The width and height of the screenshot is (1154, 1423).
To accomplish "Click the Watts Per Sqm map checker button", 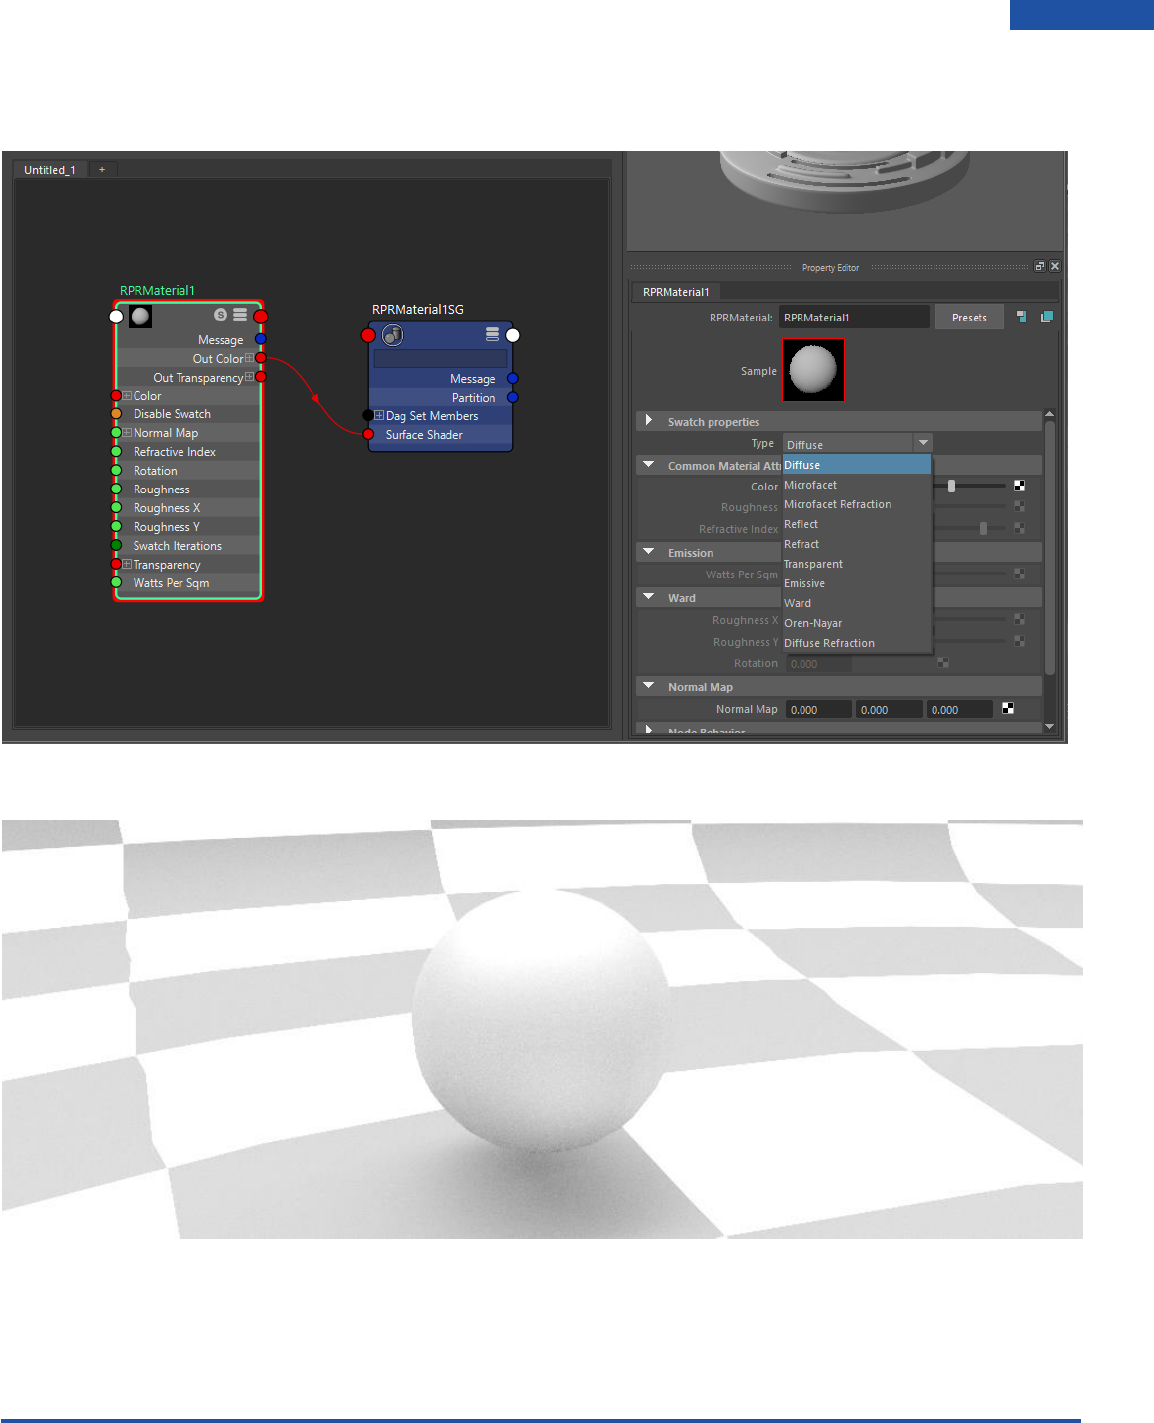I will (x=1019, y=574).
